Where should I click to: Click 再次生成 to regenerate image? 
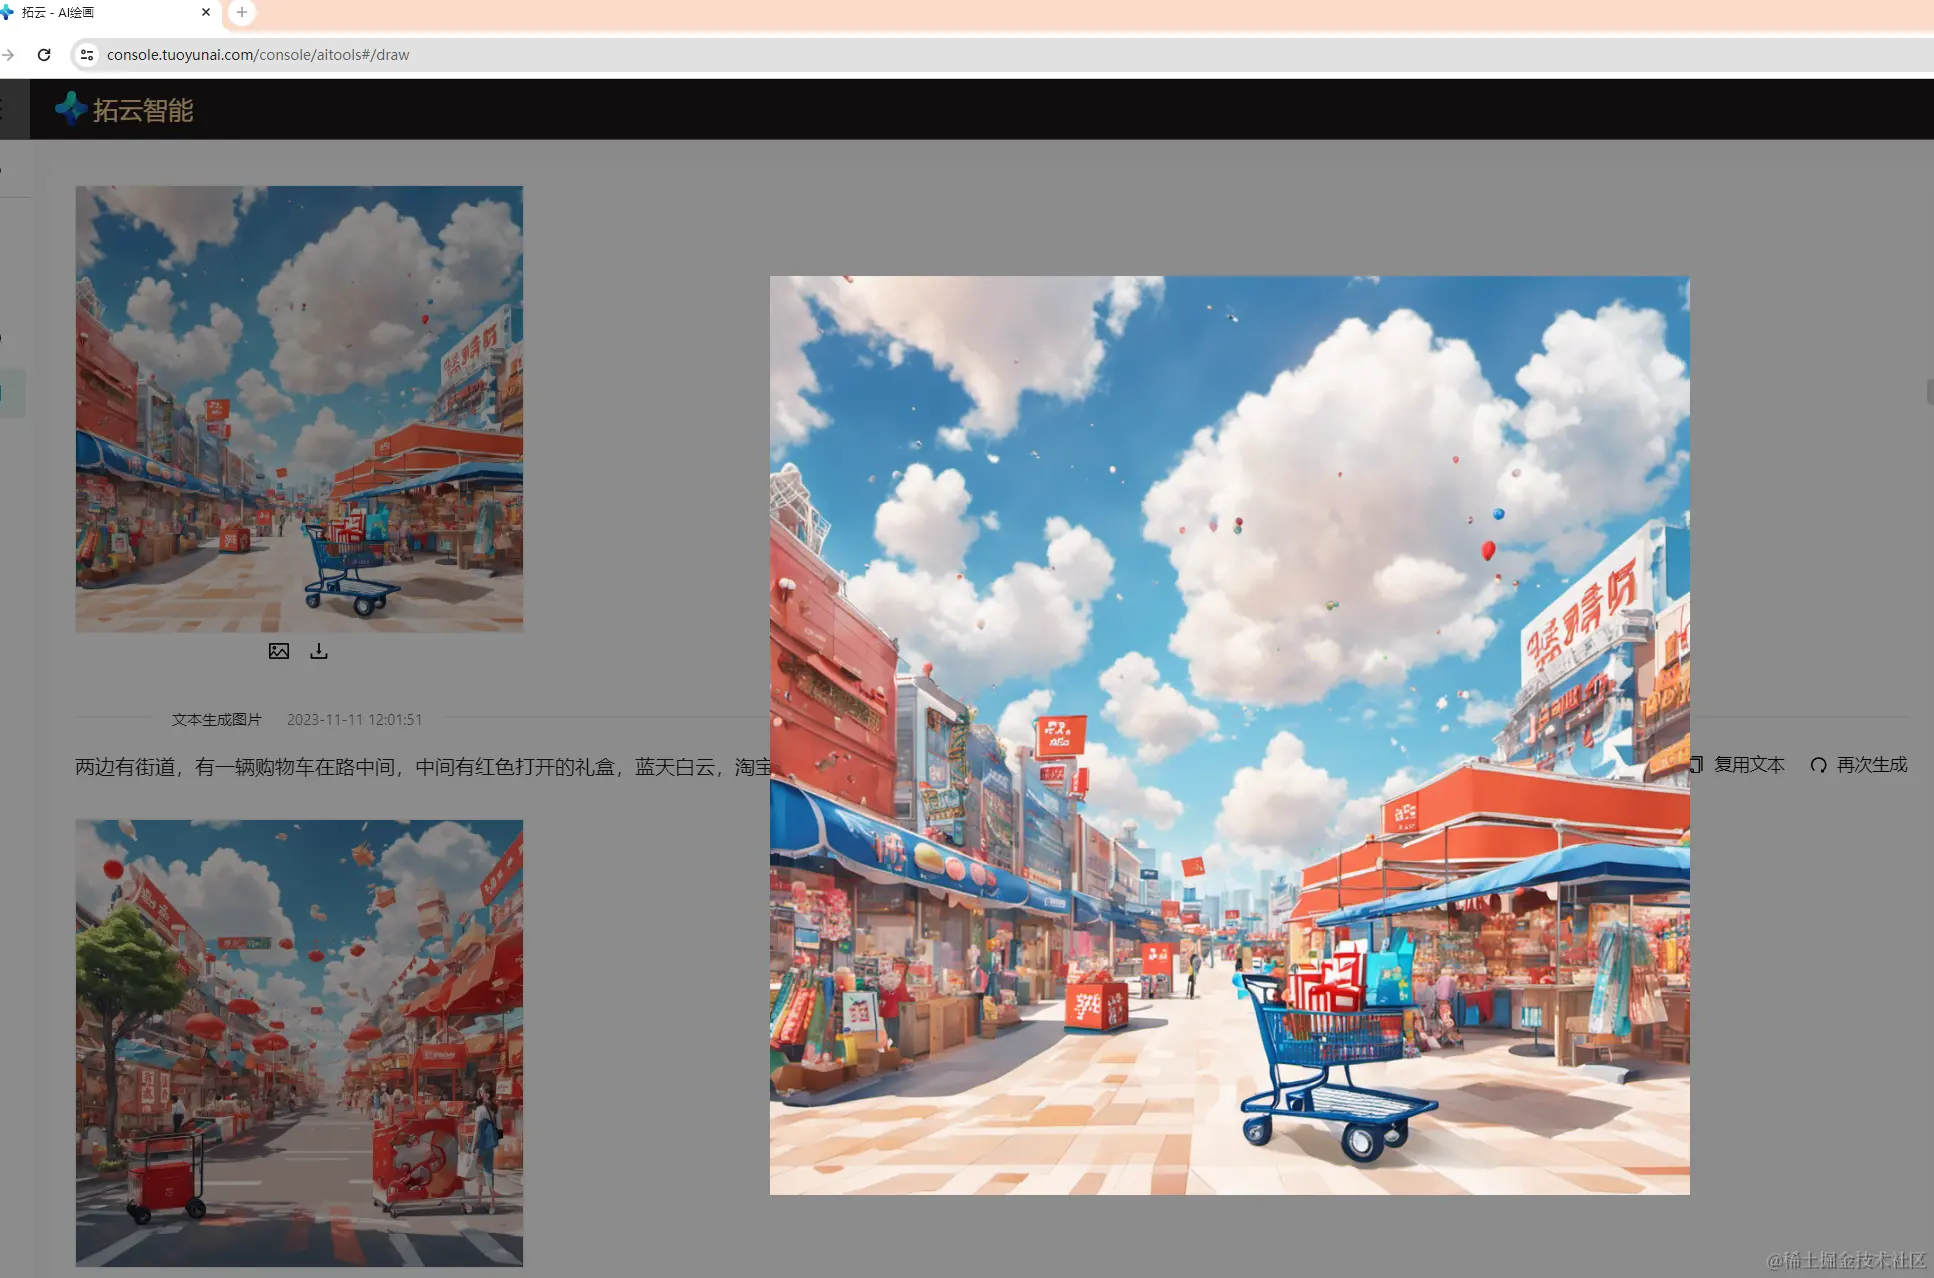(x=1871, y=765)
